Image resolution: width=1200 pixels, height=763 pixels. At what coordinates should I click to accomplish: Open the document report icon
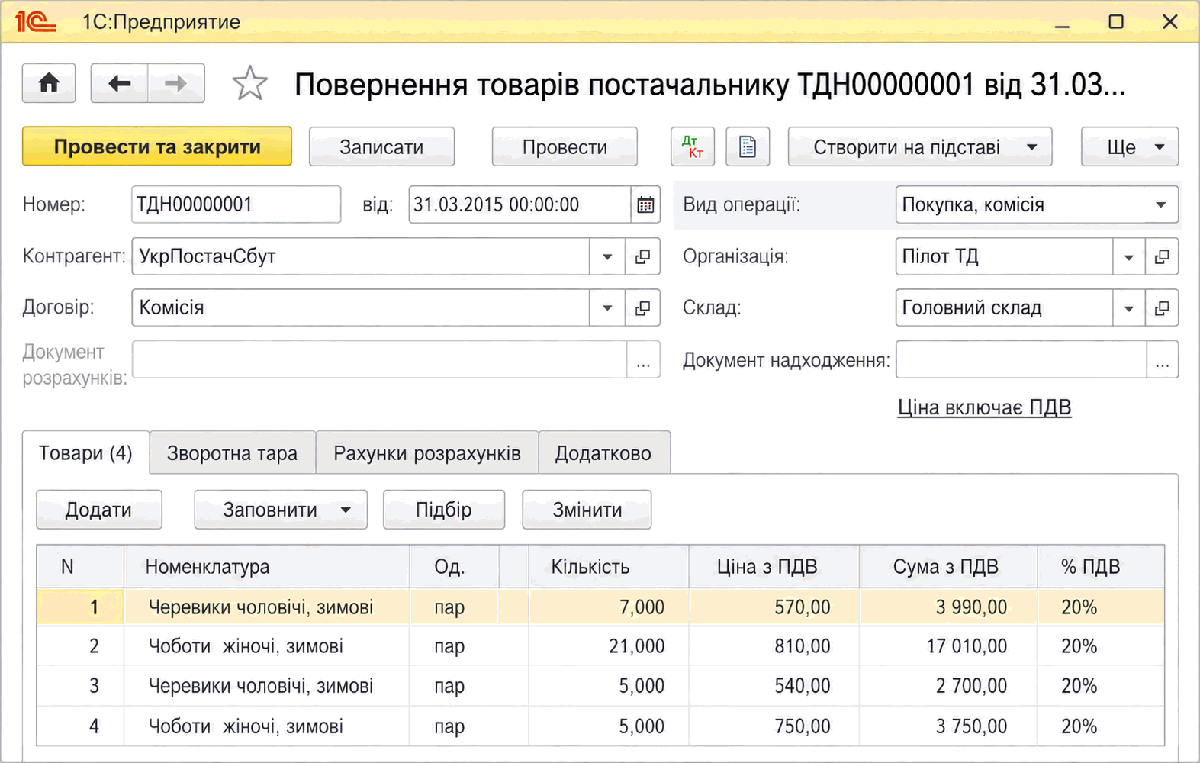[747, 147]
